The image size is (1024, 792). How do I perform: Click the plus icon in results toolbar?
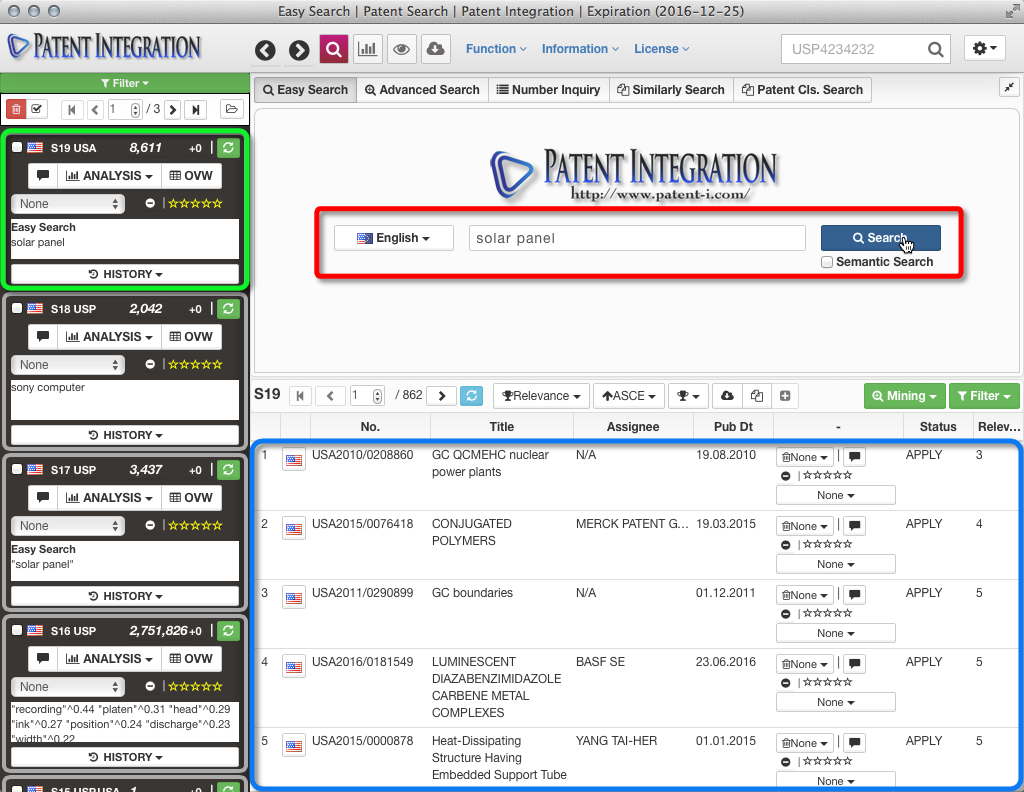coord(785,396)
